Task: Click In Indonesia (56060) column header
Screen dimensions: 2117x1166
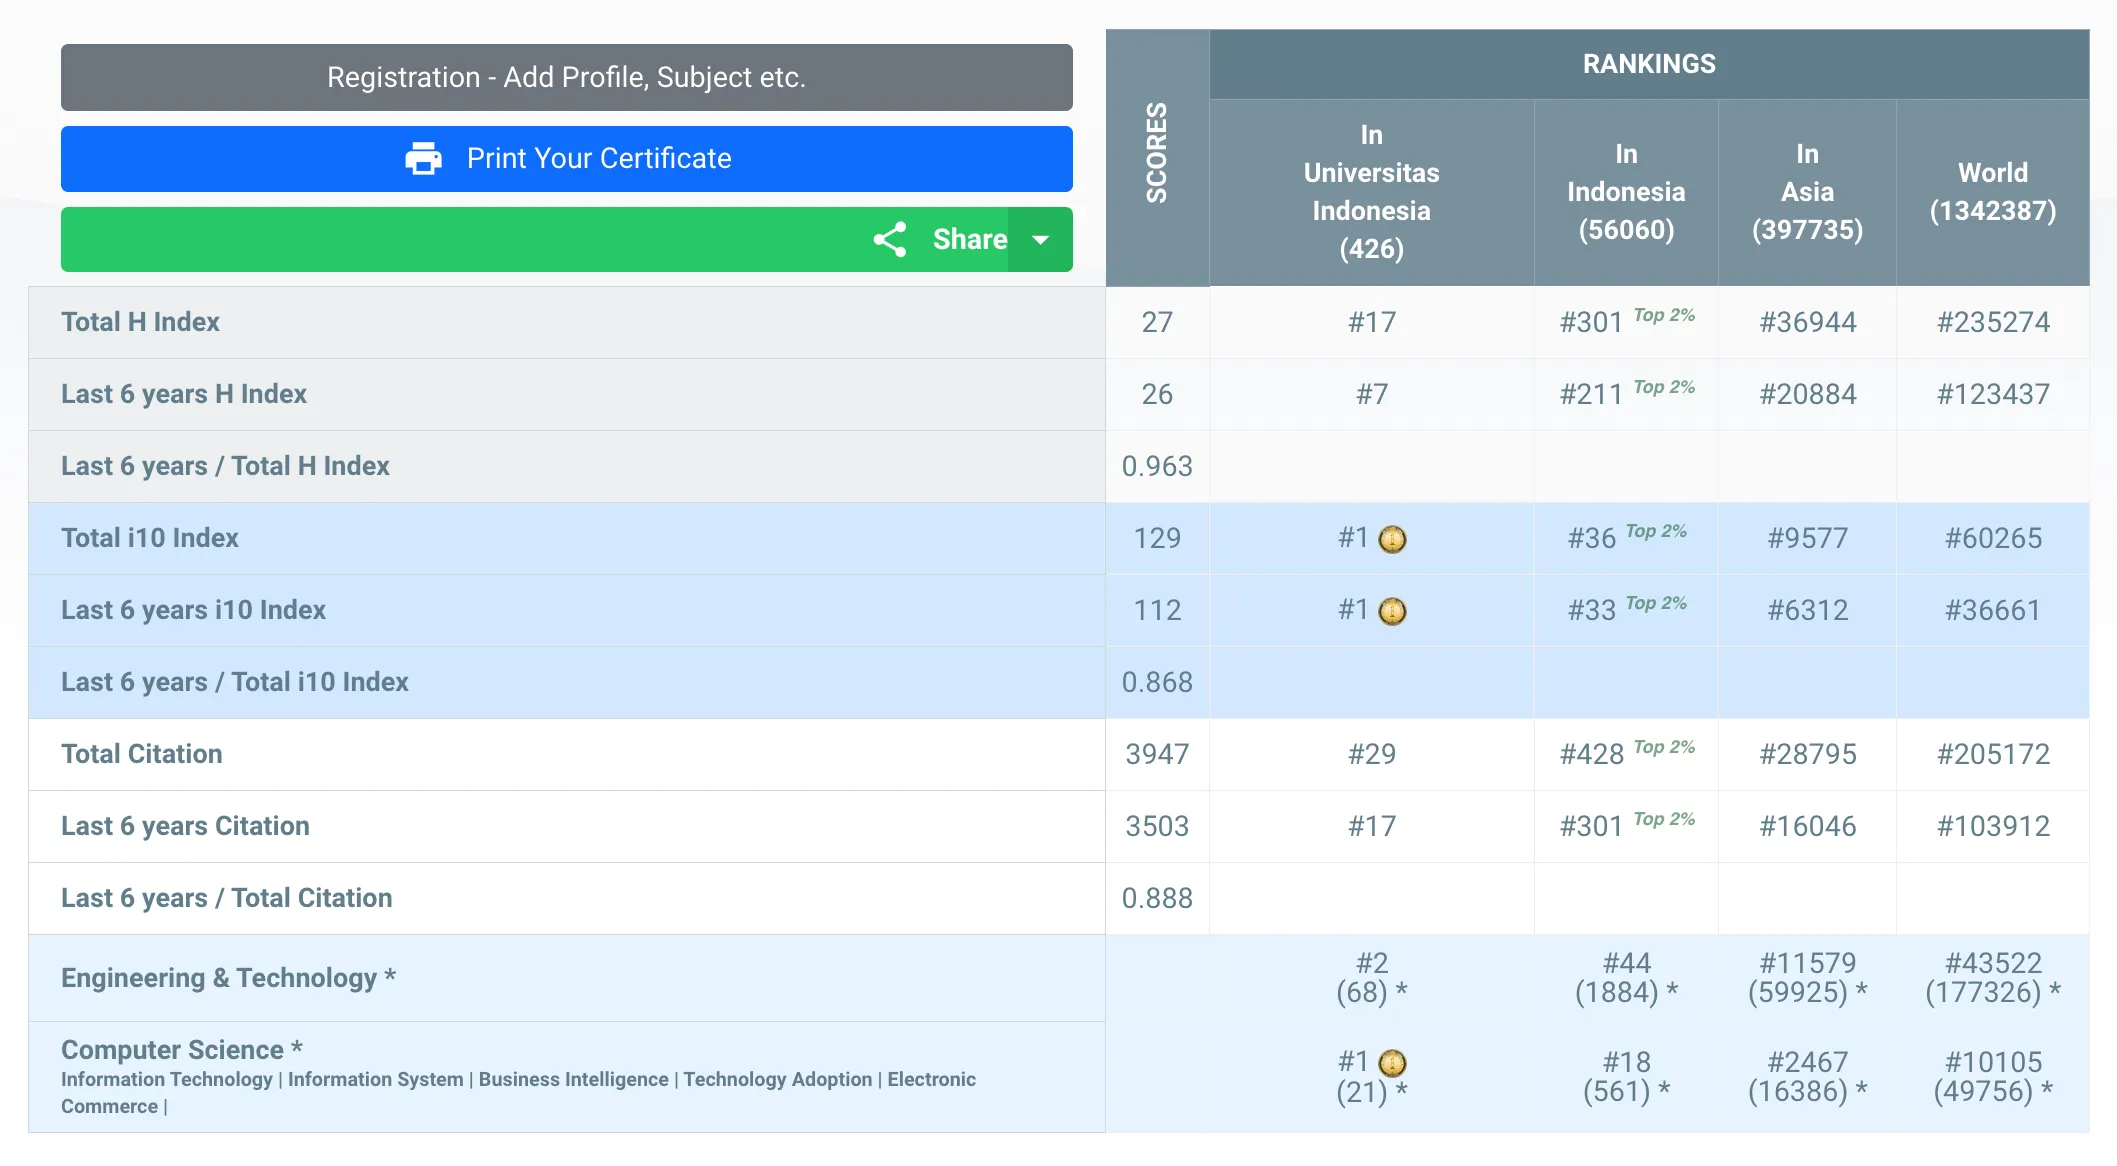Action: [x=1625, y=192]
